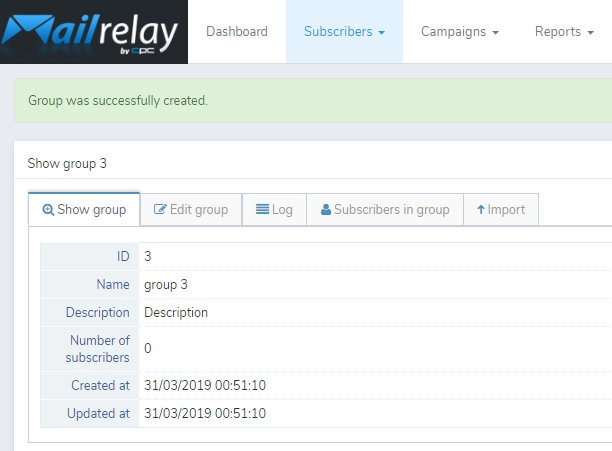Open the Campaigns menu

pos(460,32)
